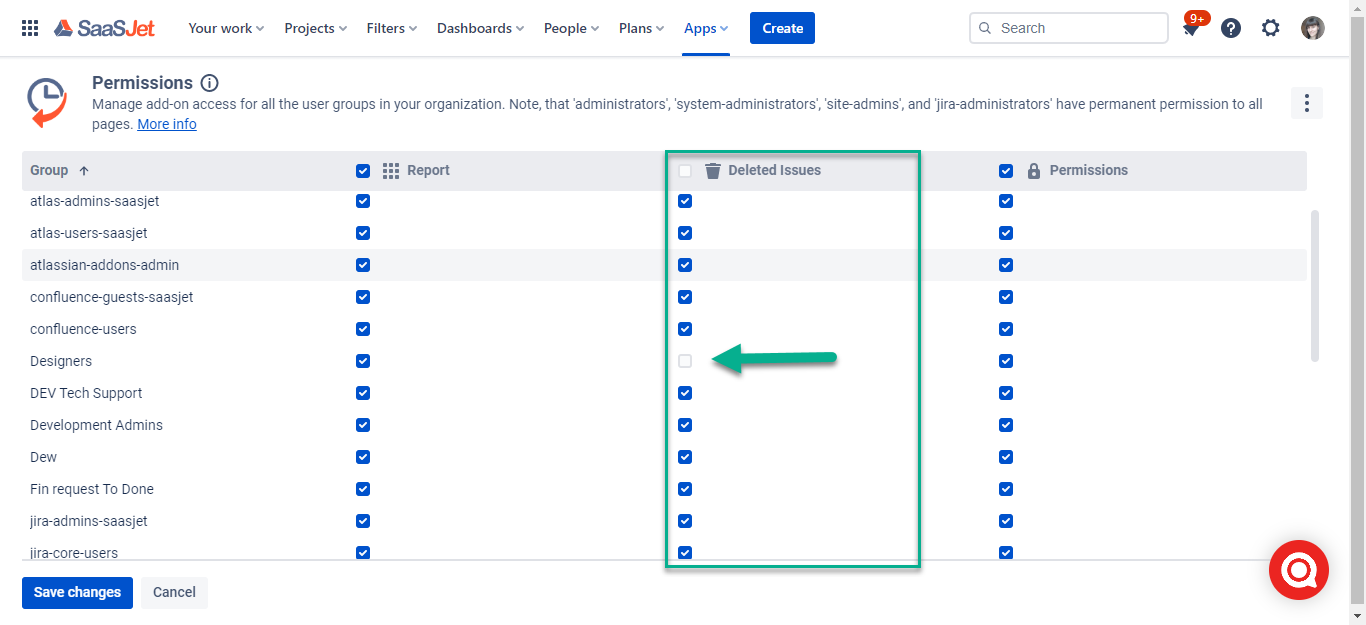Uncheck Report permission for atlas-admins-saasjet
1366x625 pixels.
click(x=363, y=201)
